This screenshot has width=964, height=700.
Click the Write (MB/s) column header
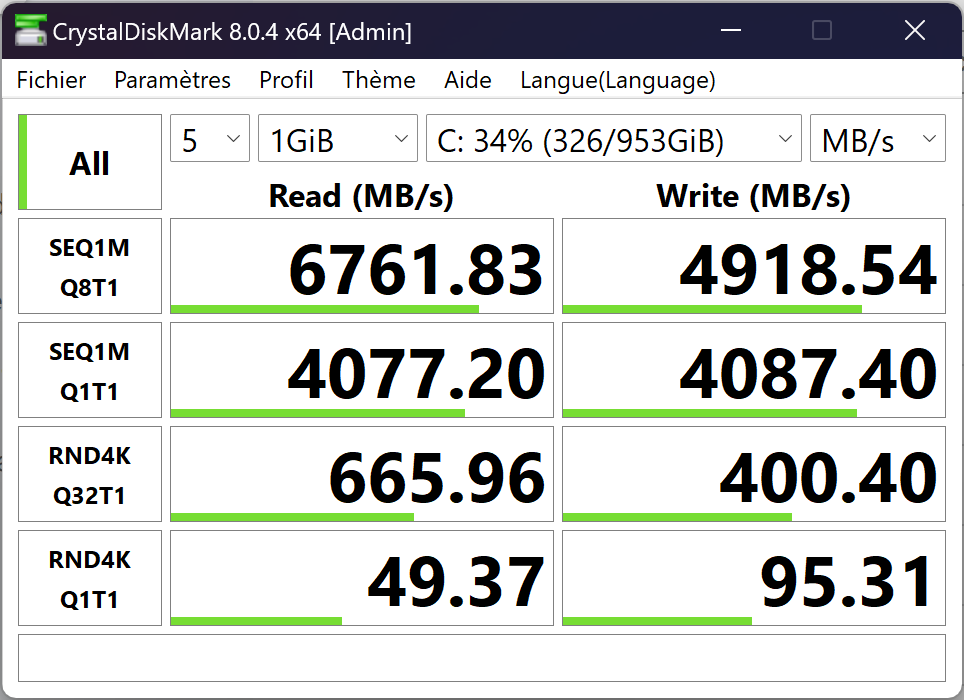point(754,196)
